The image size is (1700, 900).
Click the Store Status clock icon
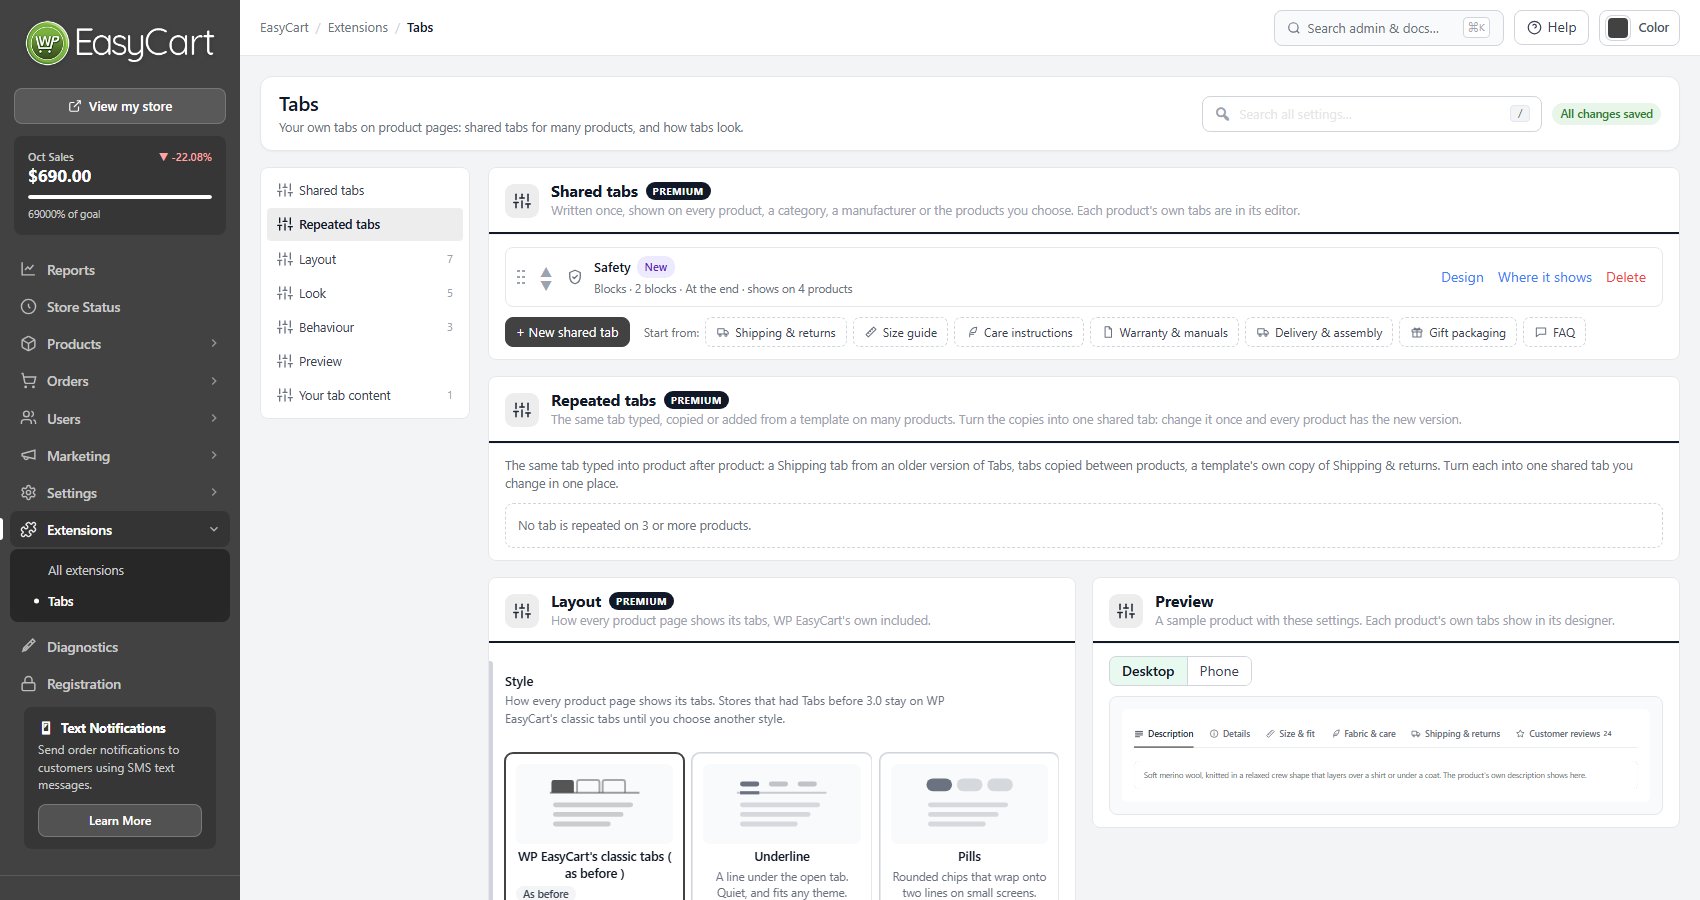click(28, 307)
